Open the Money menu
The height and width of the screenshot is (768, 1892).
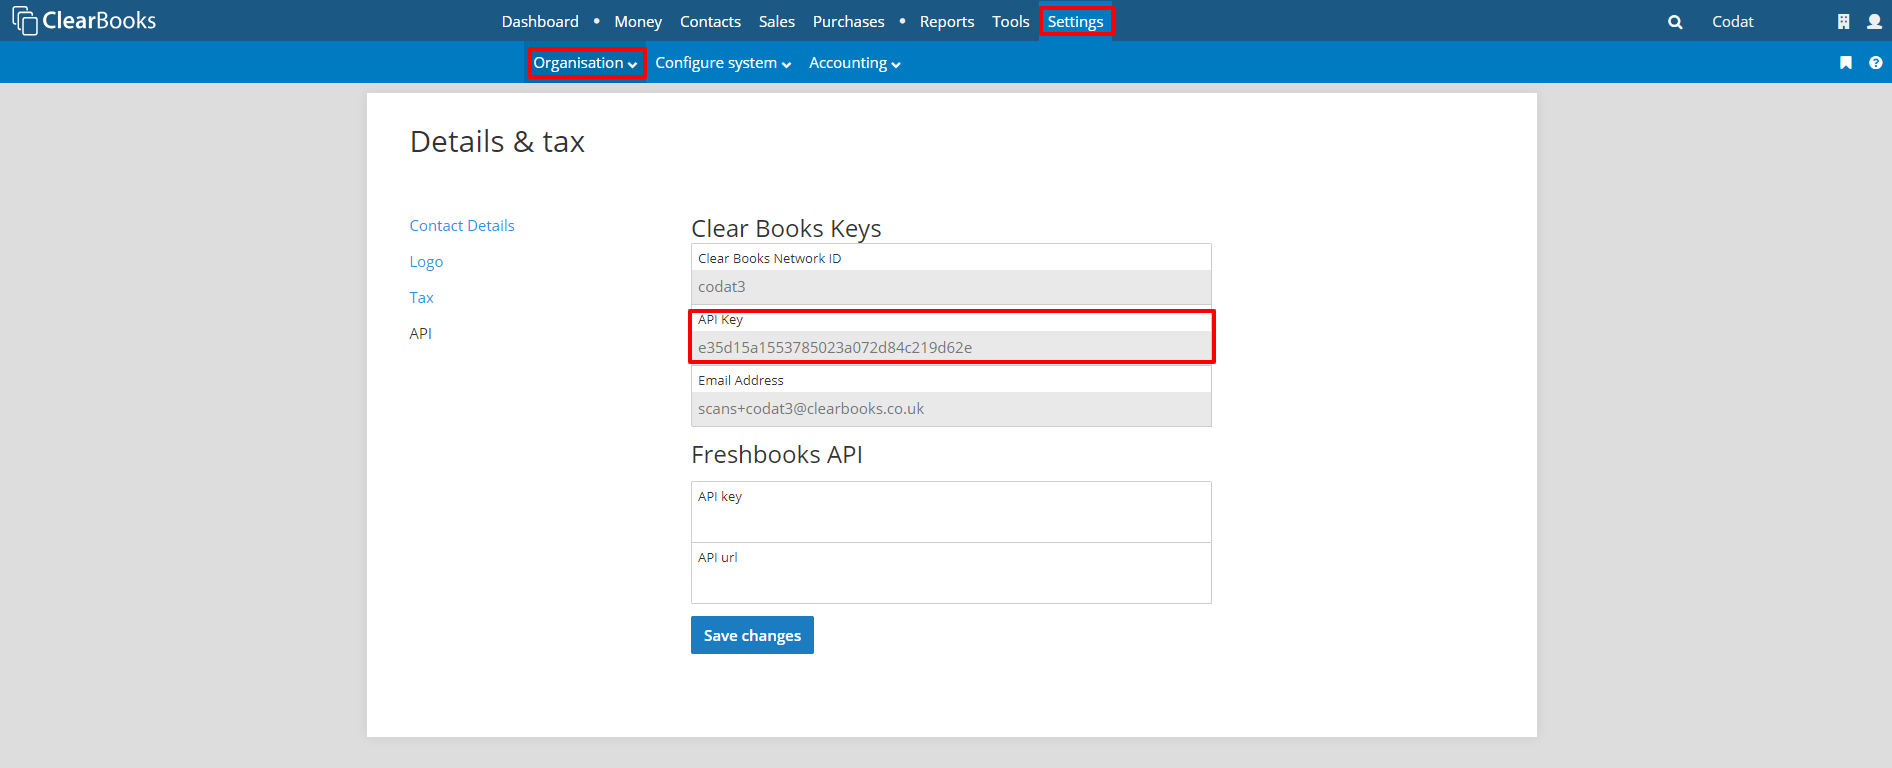pyautogui.click(x=638, y=21)
